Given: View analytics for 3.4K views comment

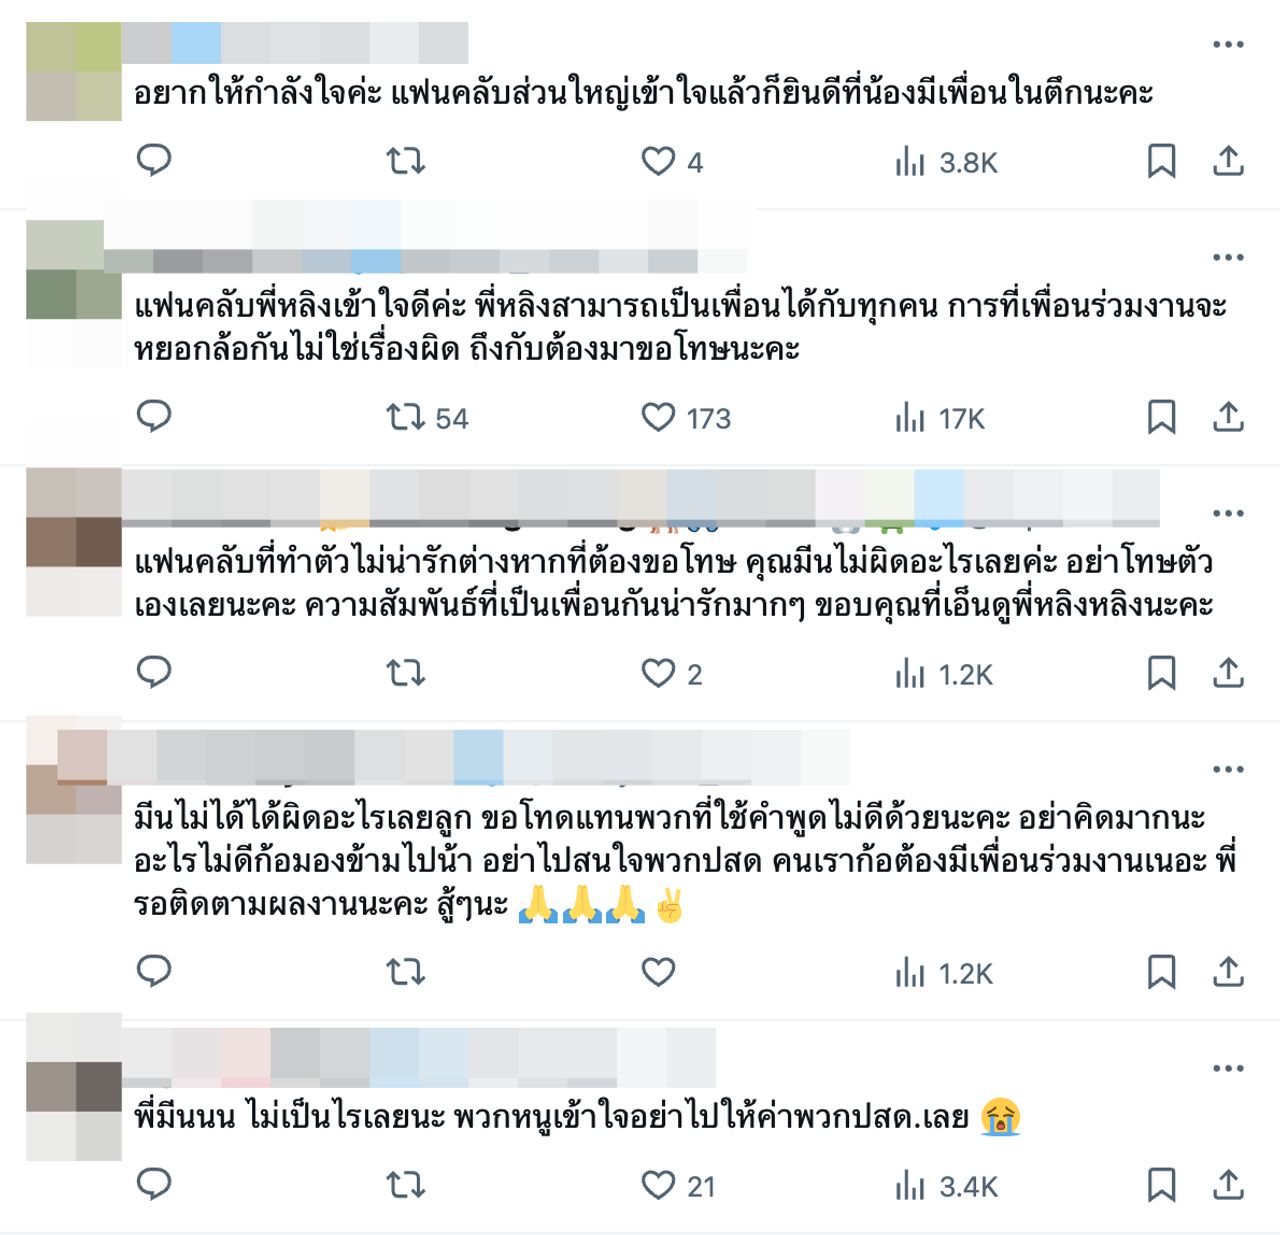Looking at the screenshot, I should click(x=946, y=1186).
